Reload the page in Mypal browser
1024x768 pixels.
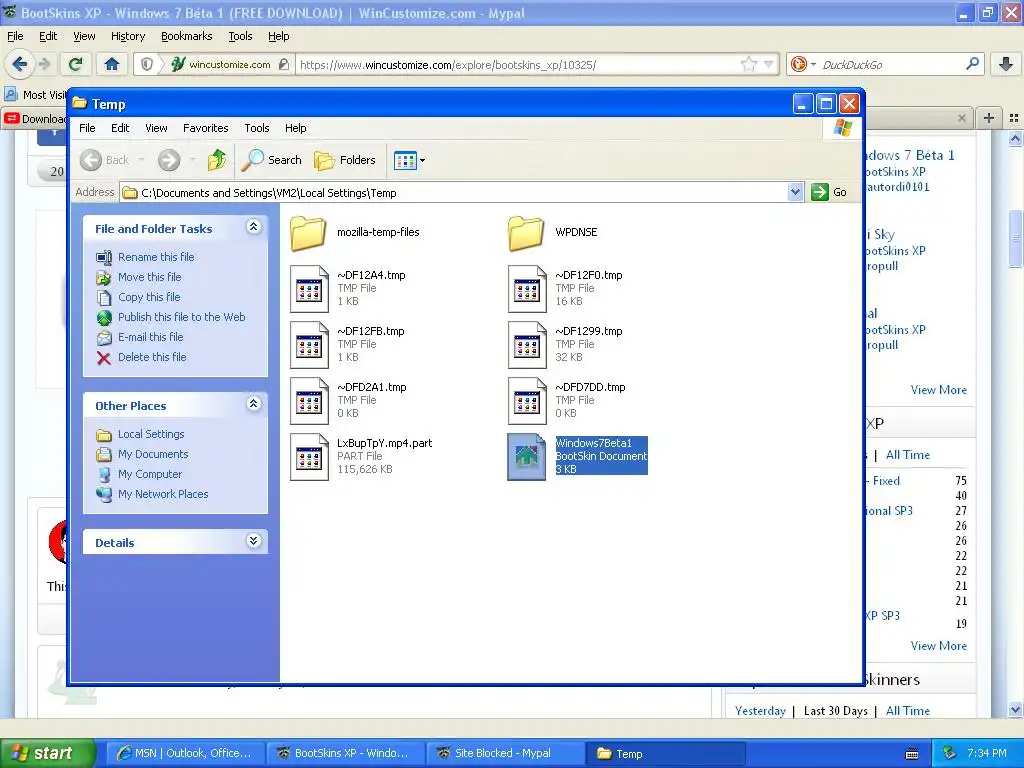tap(76, 64)
